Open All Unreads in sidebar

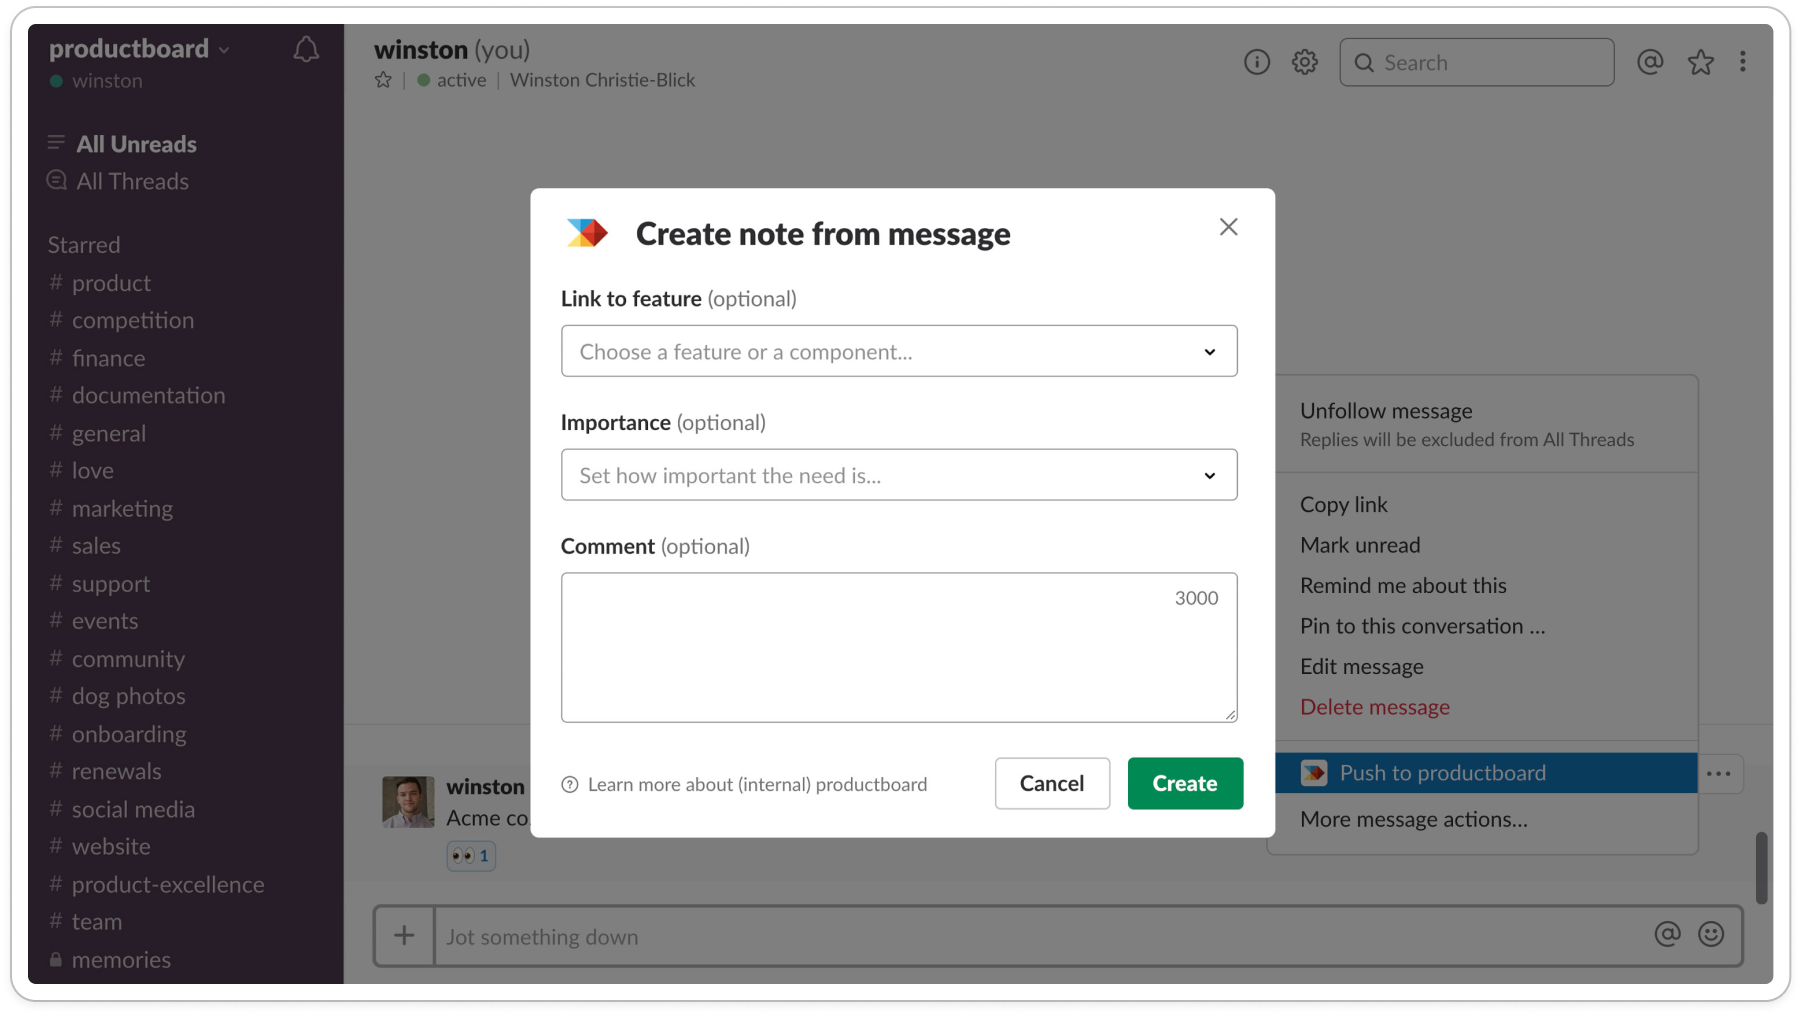[122, 144]
